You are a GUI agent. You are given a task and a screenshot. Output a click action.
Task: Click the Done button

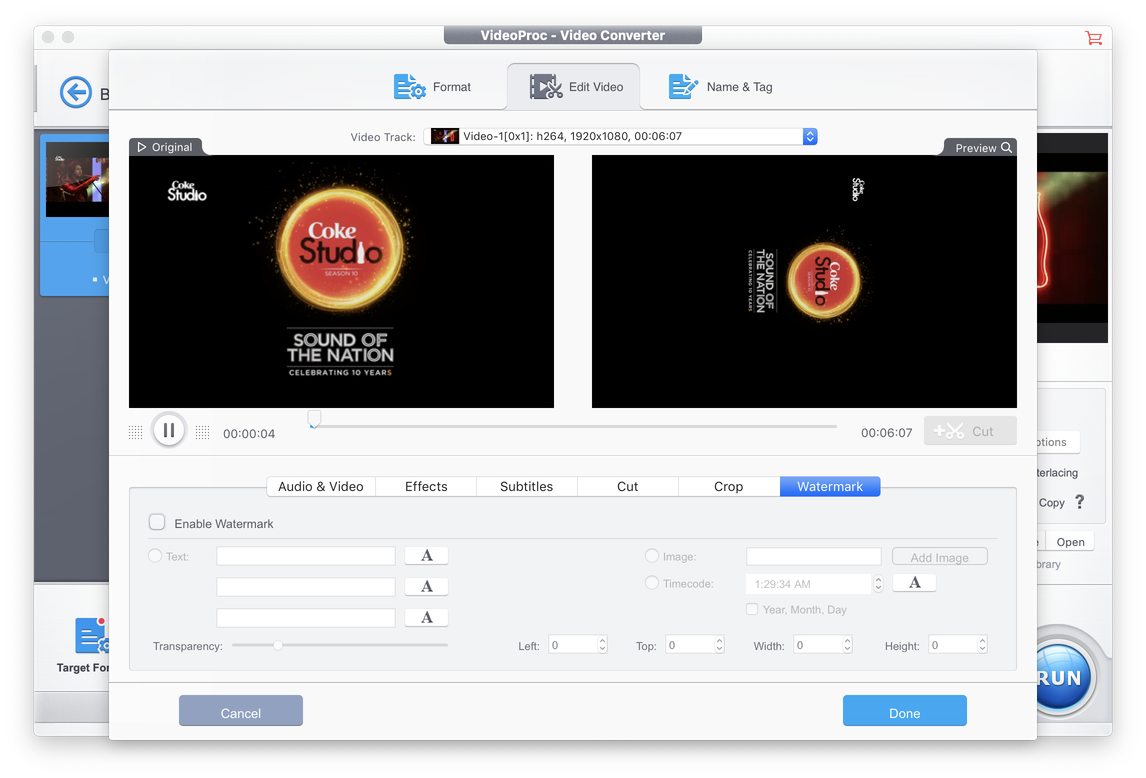[904, 711]
